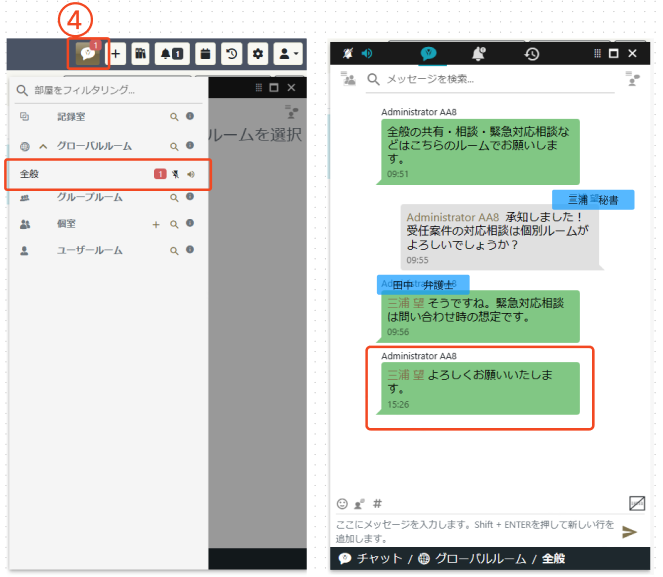Click the ユーザールーム entry

pos(88,251)
